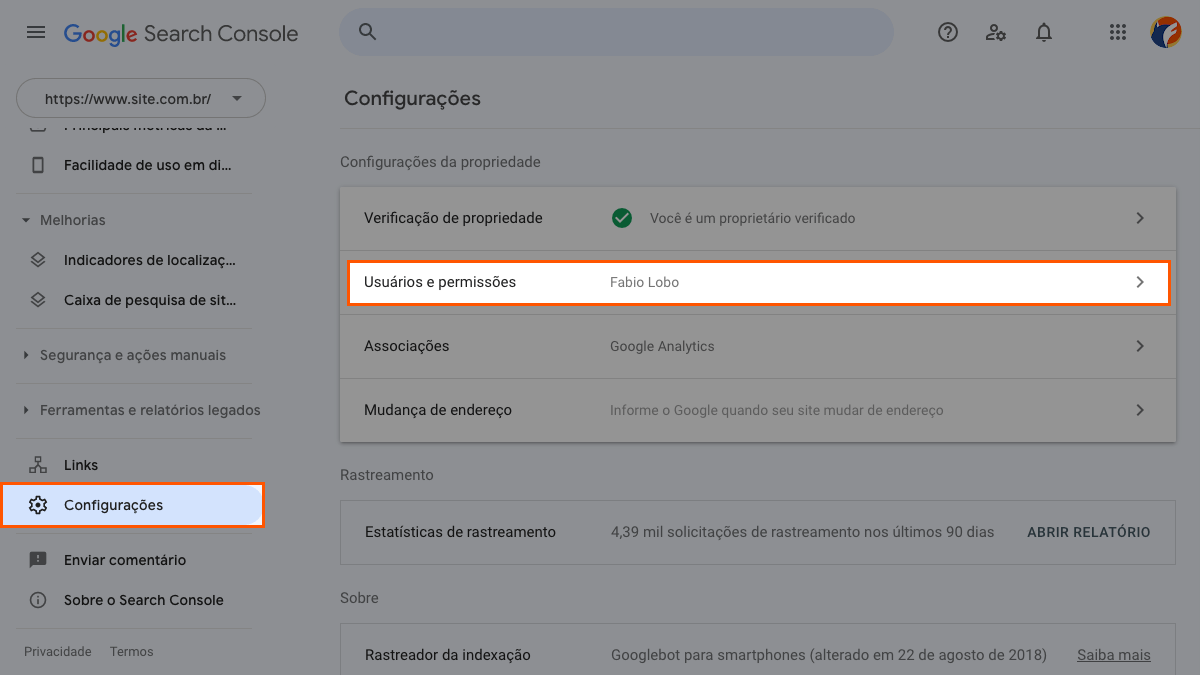The height and width of the screenshot is (675, 1200).
Task: Click the Saiba mais link
Action: pos(1114,655)
